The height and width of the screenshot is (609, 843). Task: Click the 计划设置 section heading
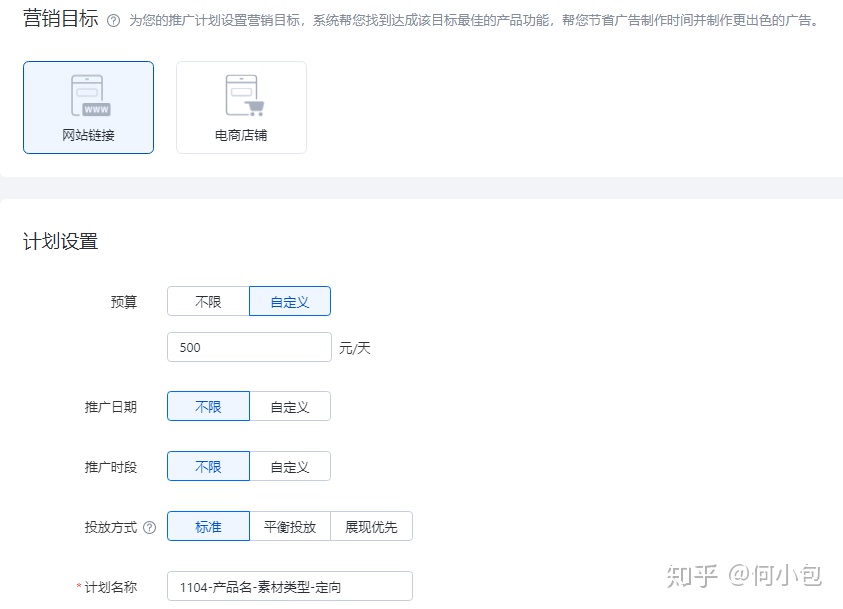click(61, 241)
